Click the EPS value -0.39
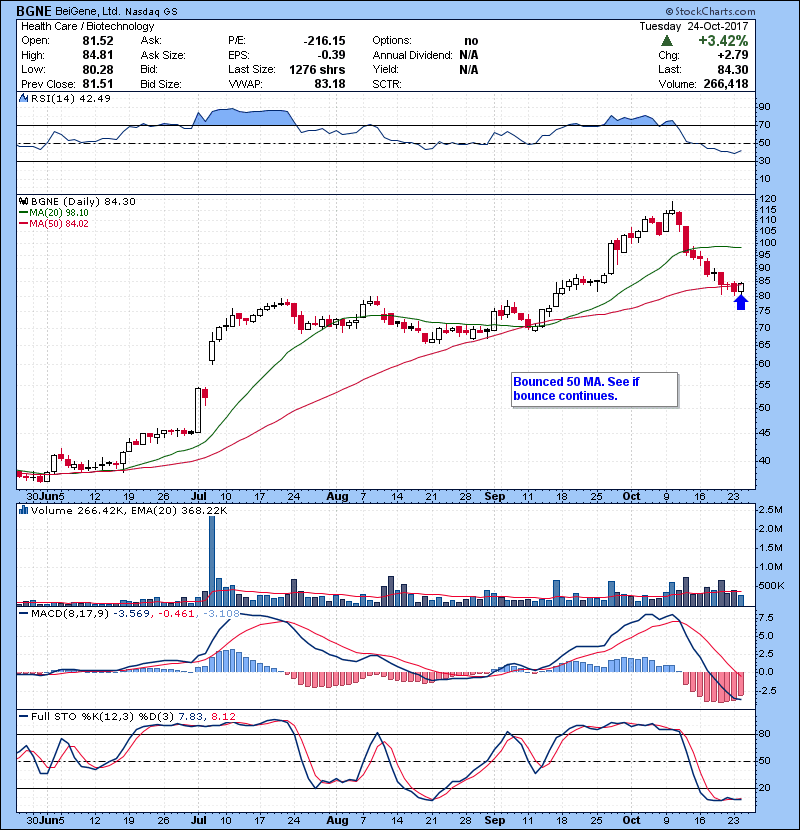This screenshot has width=800, height=830. coord(331,55)
